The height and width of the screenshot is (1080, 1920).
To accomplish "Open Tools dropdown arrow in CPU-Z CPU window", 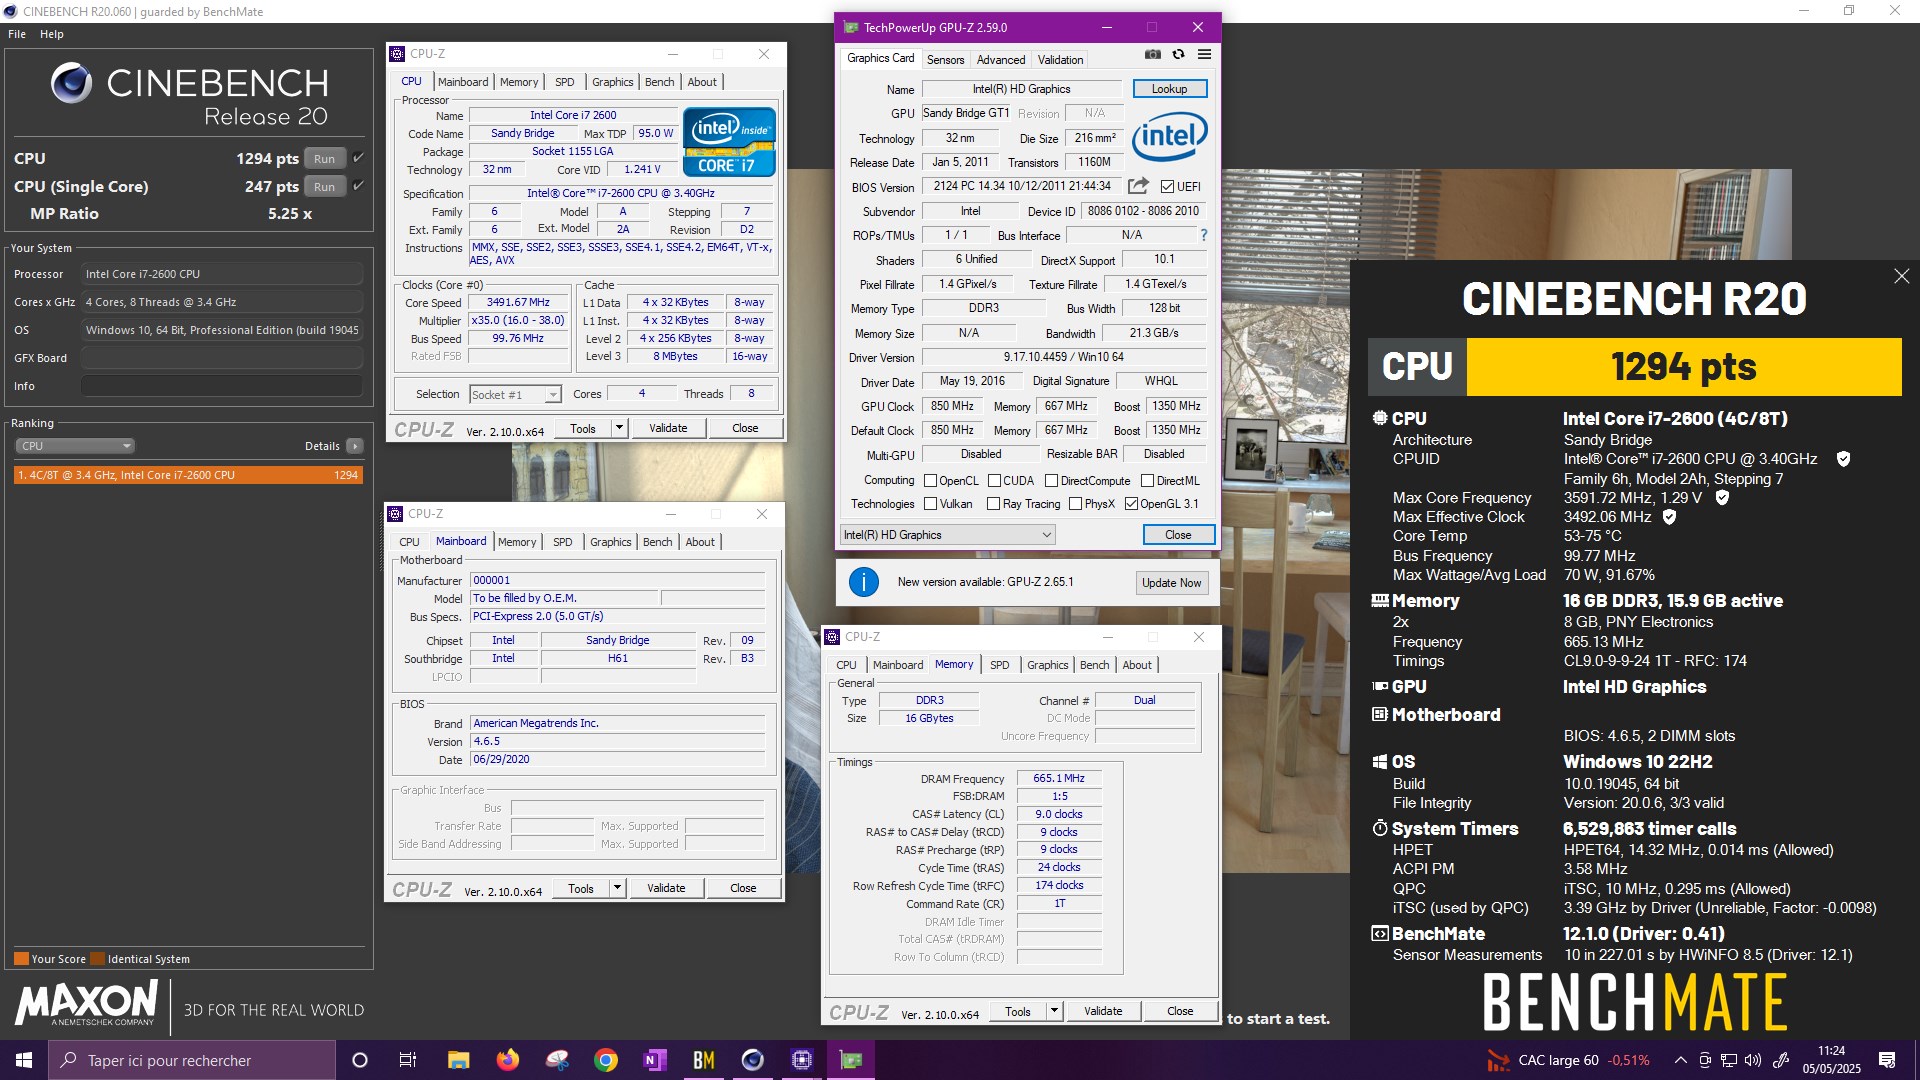I will pyautogui.click(x=619, y=428).
